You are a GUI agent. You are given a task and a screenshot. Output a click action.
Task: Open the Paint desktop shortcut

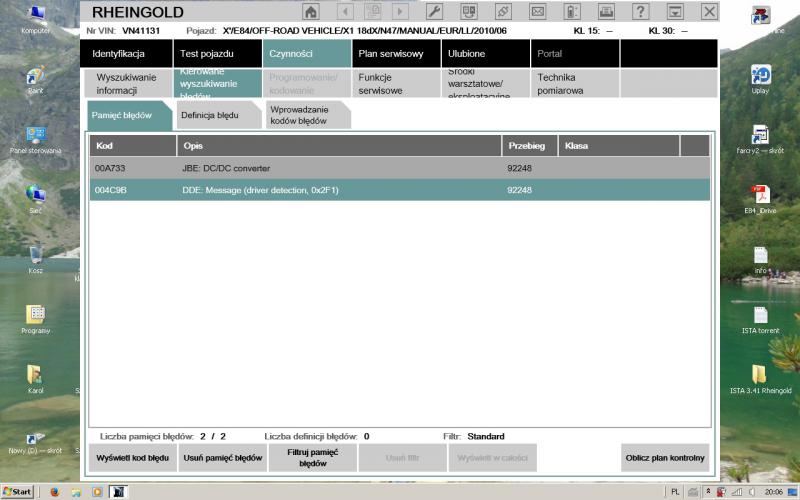[x=36, y=80]
